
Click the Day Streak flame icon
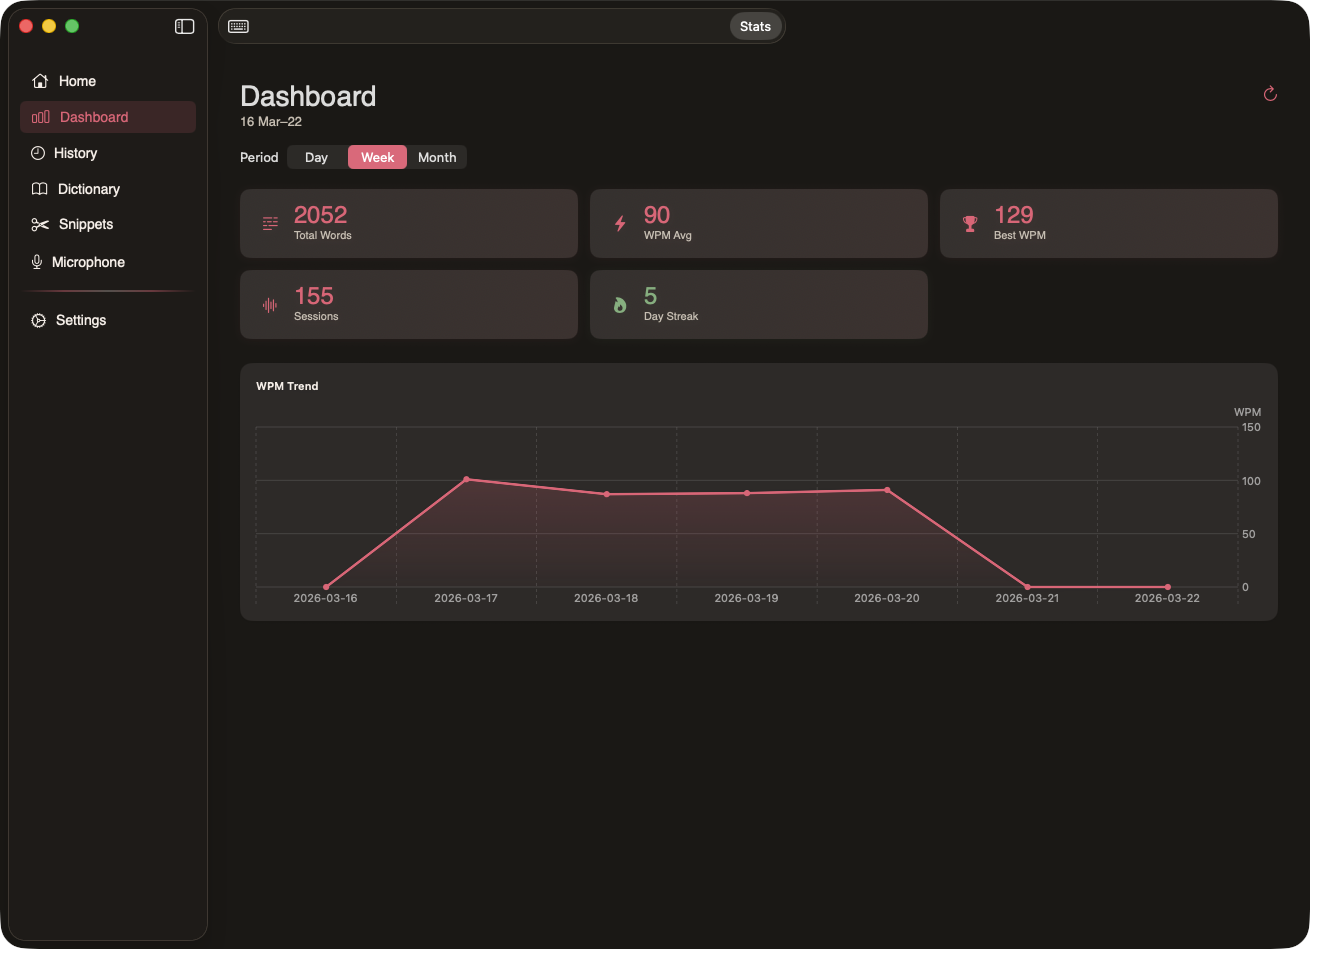pos(620,305)
